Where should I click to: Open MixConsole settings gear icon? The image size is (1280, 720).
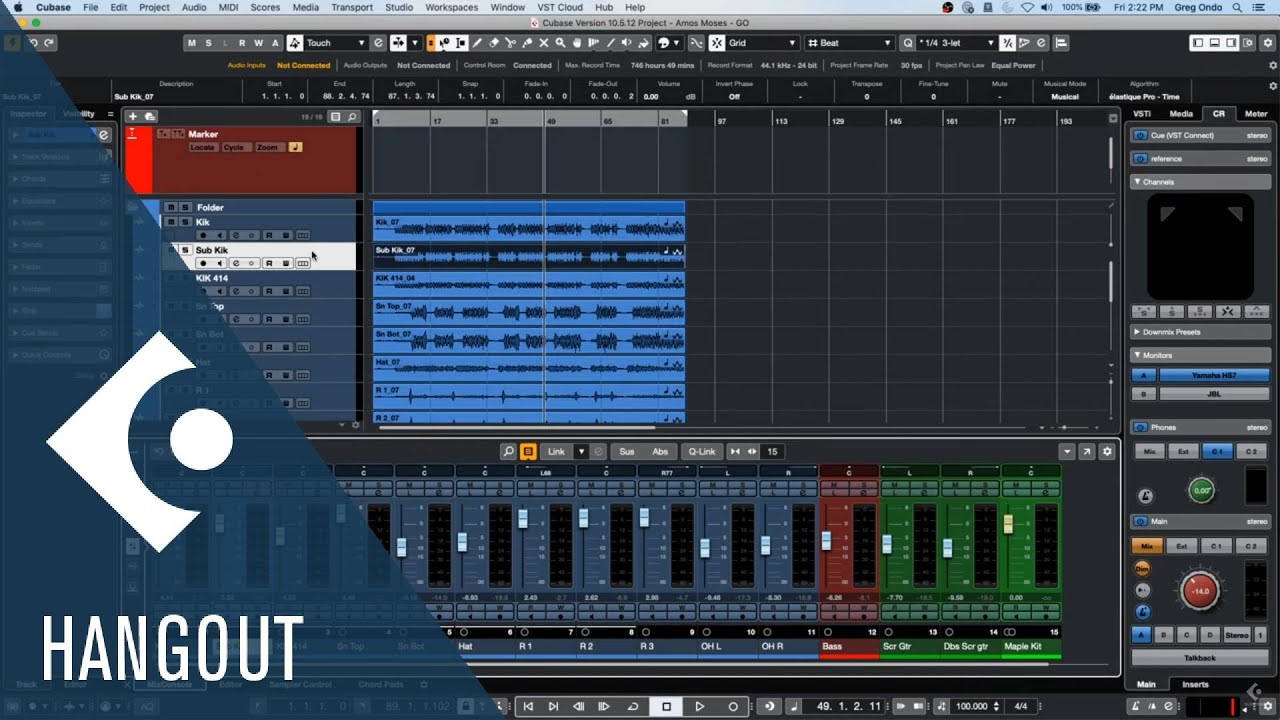coord(1107,452)
